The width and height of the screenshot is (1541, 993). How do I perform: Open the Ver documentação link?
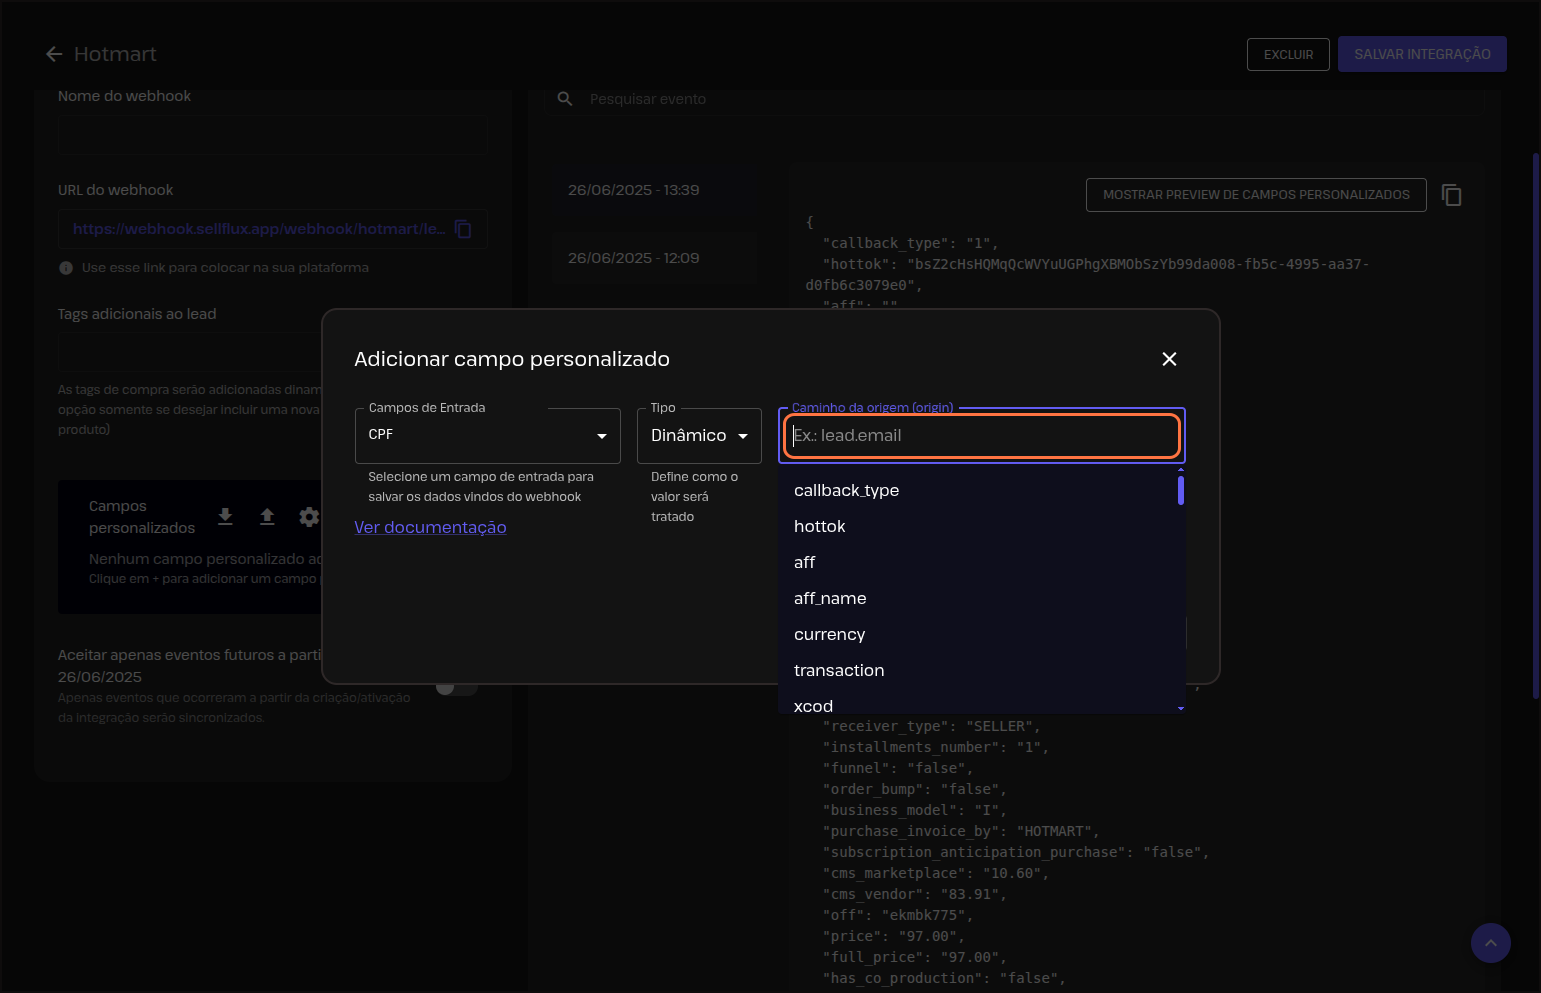[430, 527]
